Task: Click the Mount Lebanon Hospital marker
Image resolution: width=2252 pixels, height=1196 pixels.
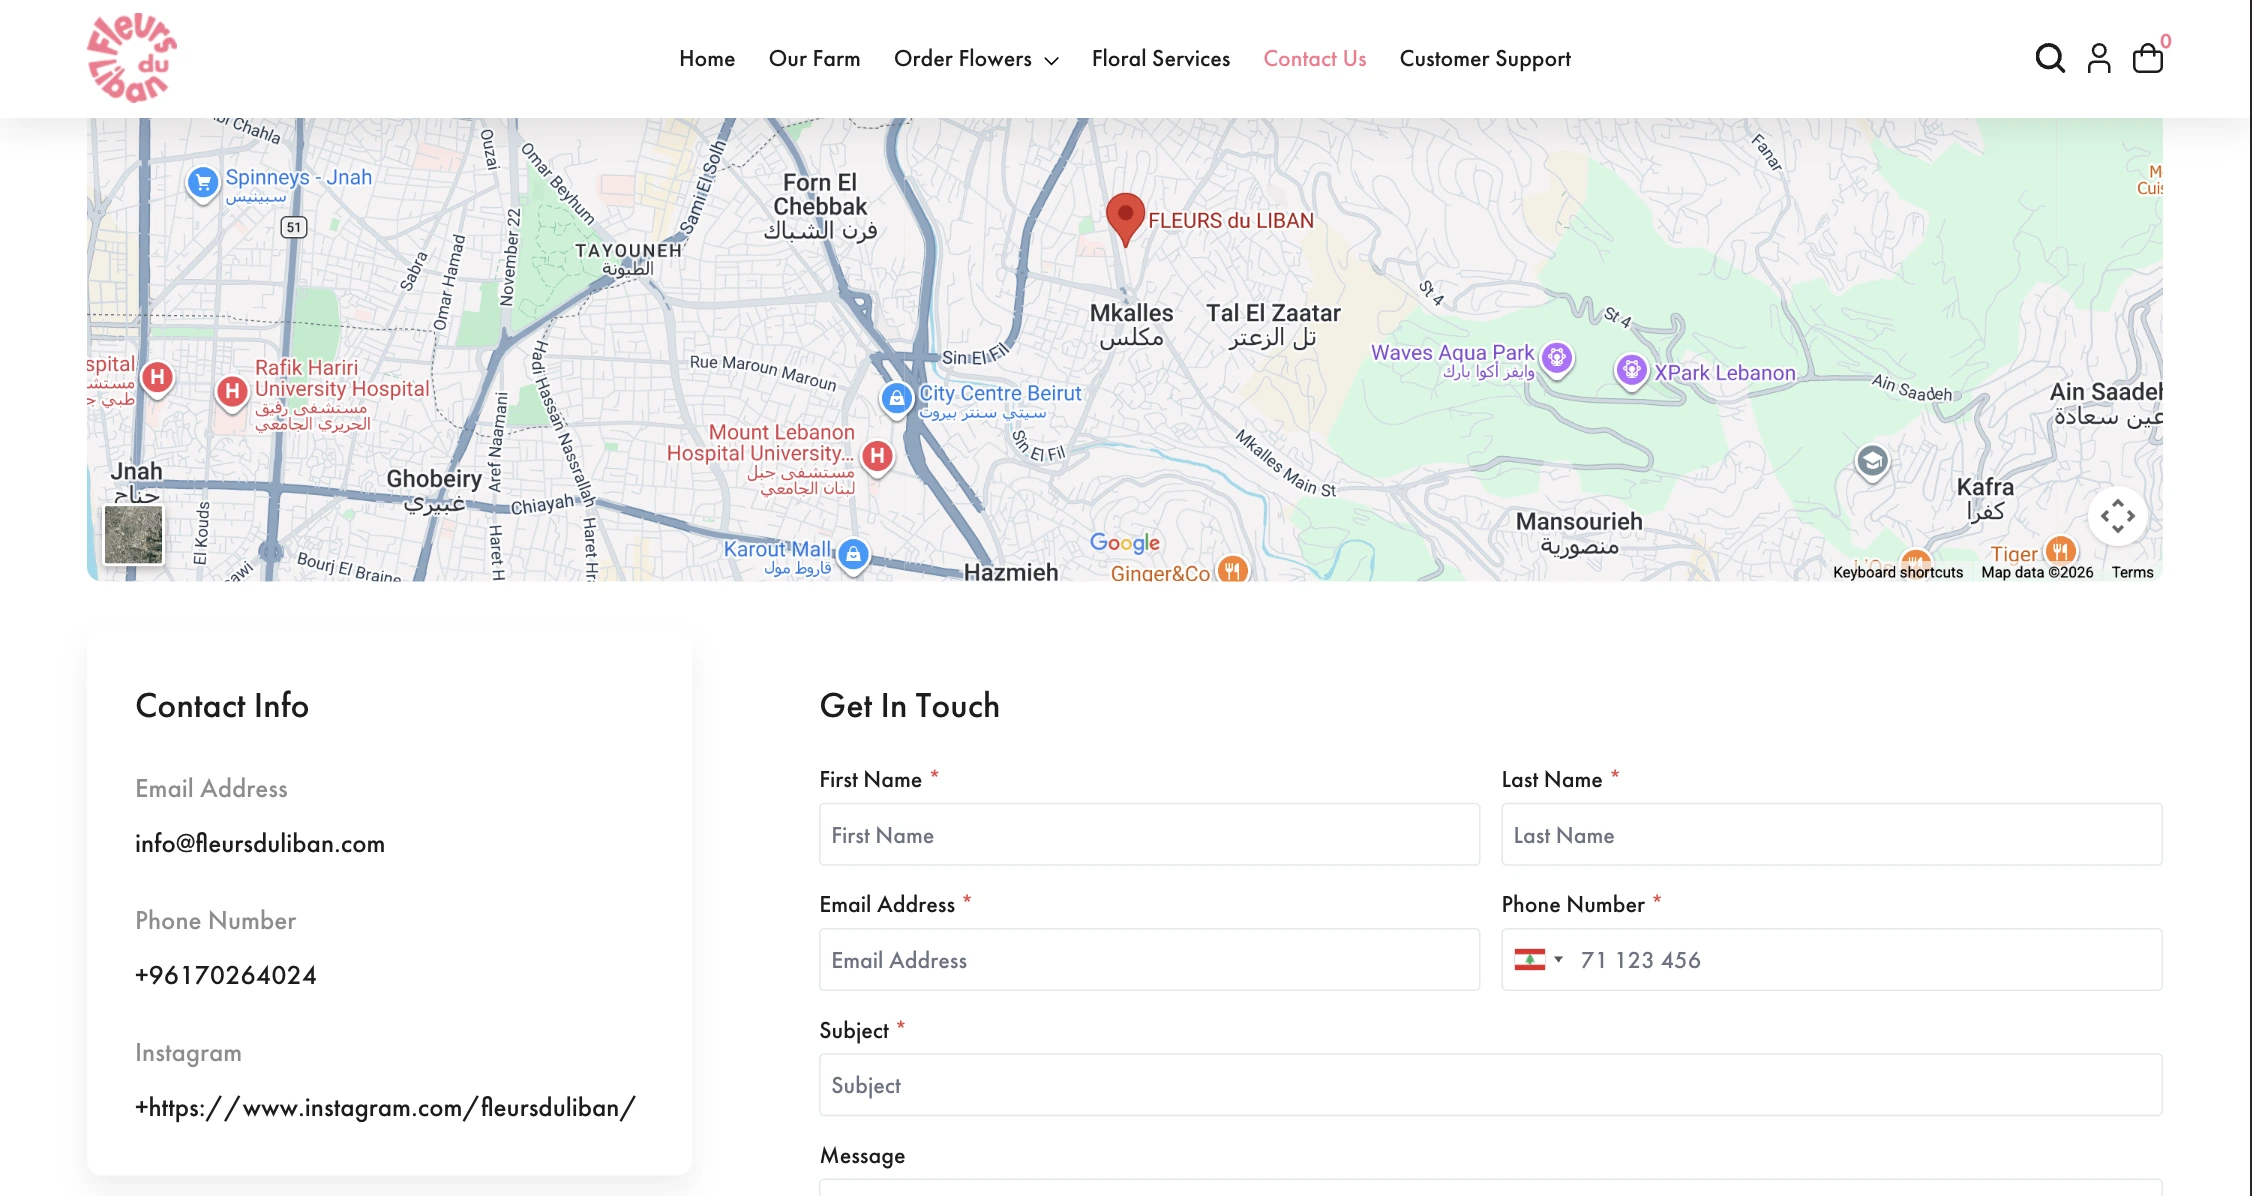Action: (877, 456)
